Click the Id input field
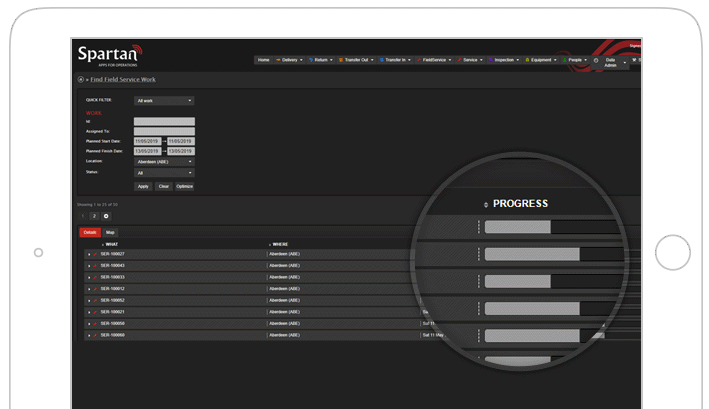Screen dimensions: 709x409 point(164,122)
